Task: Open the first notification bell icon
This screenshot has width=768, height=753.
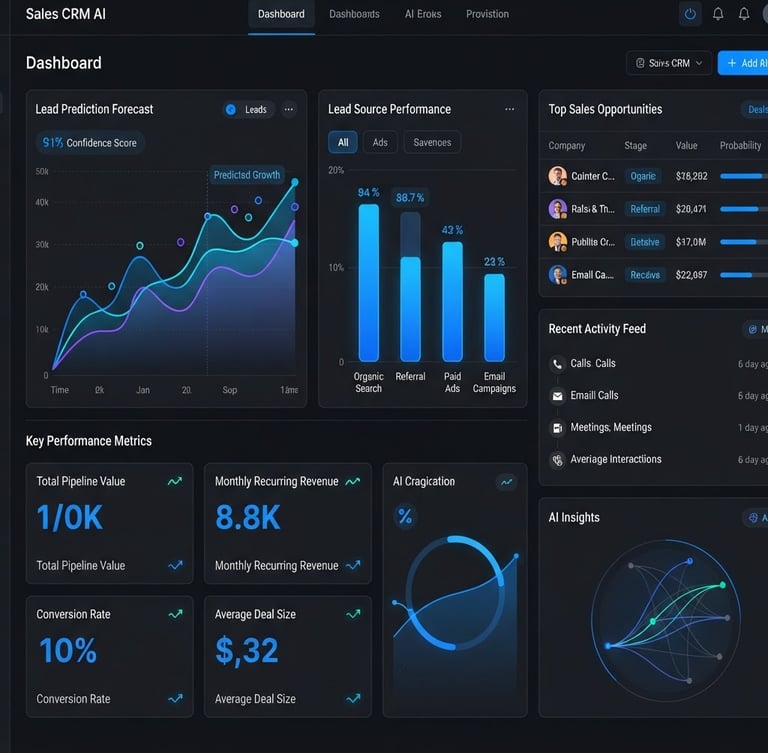Action: [x=718, y=14]
